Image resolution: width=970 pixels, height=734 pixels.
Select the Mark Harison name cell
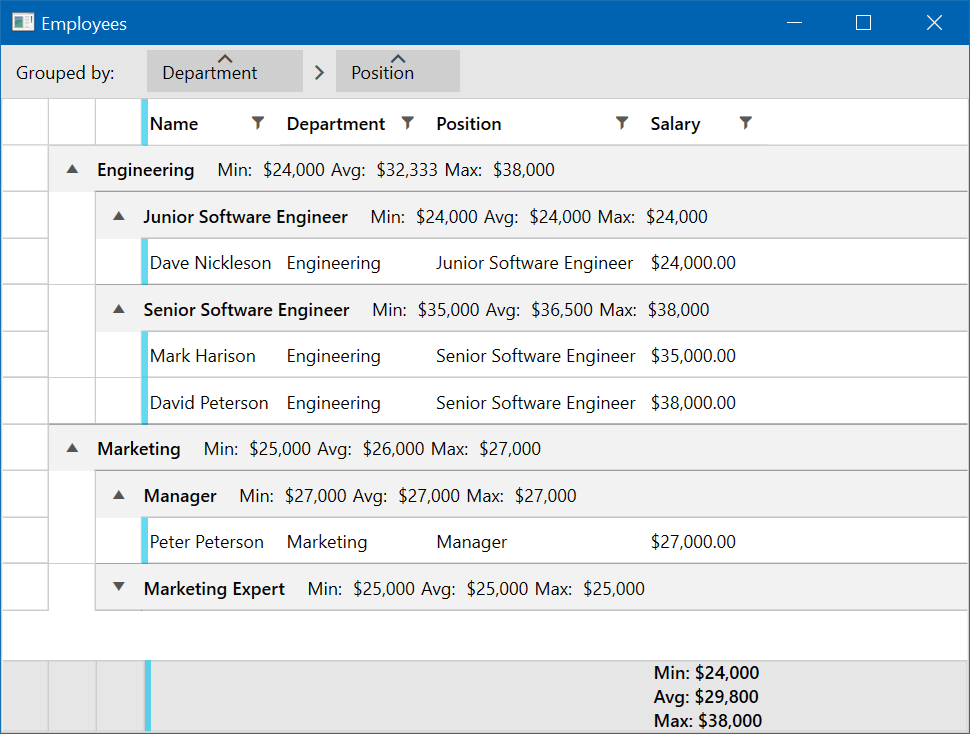pyautogui.click(x=202, y=356)
